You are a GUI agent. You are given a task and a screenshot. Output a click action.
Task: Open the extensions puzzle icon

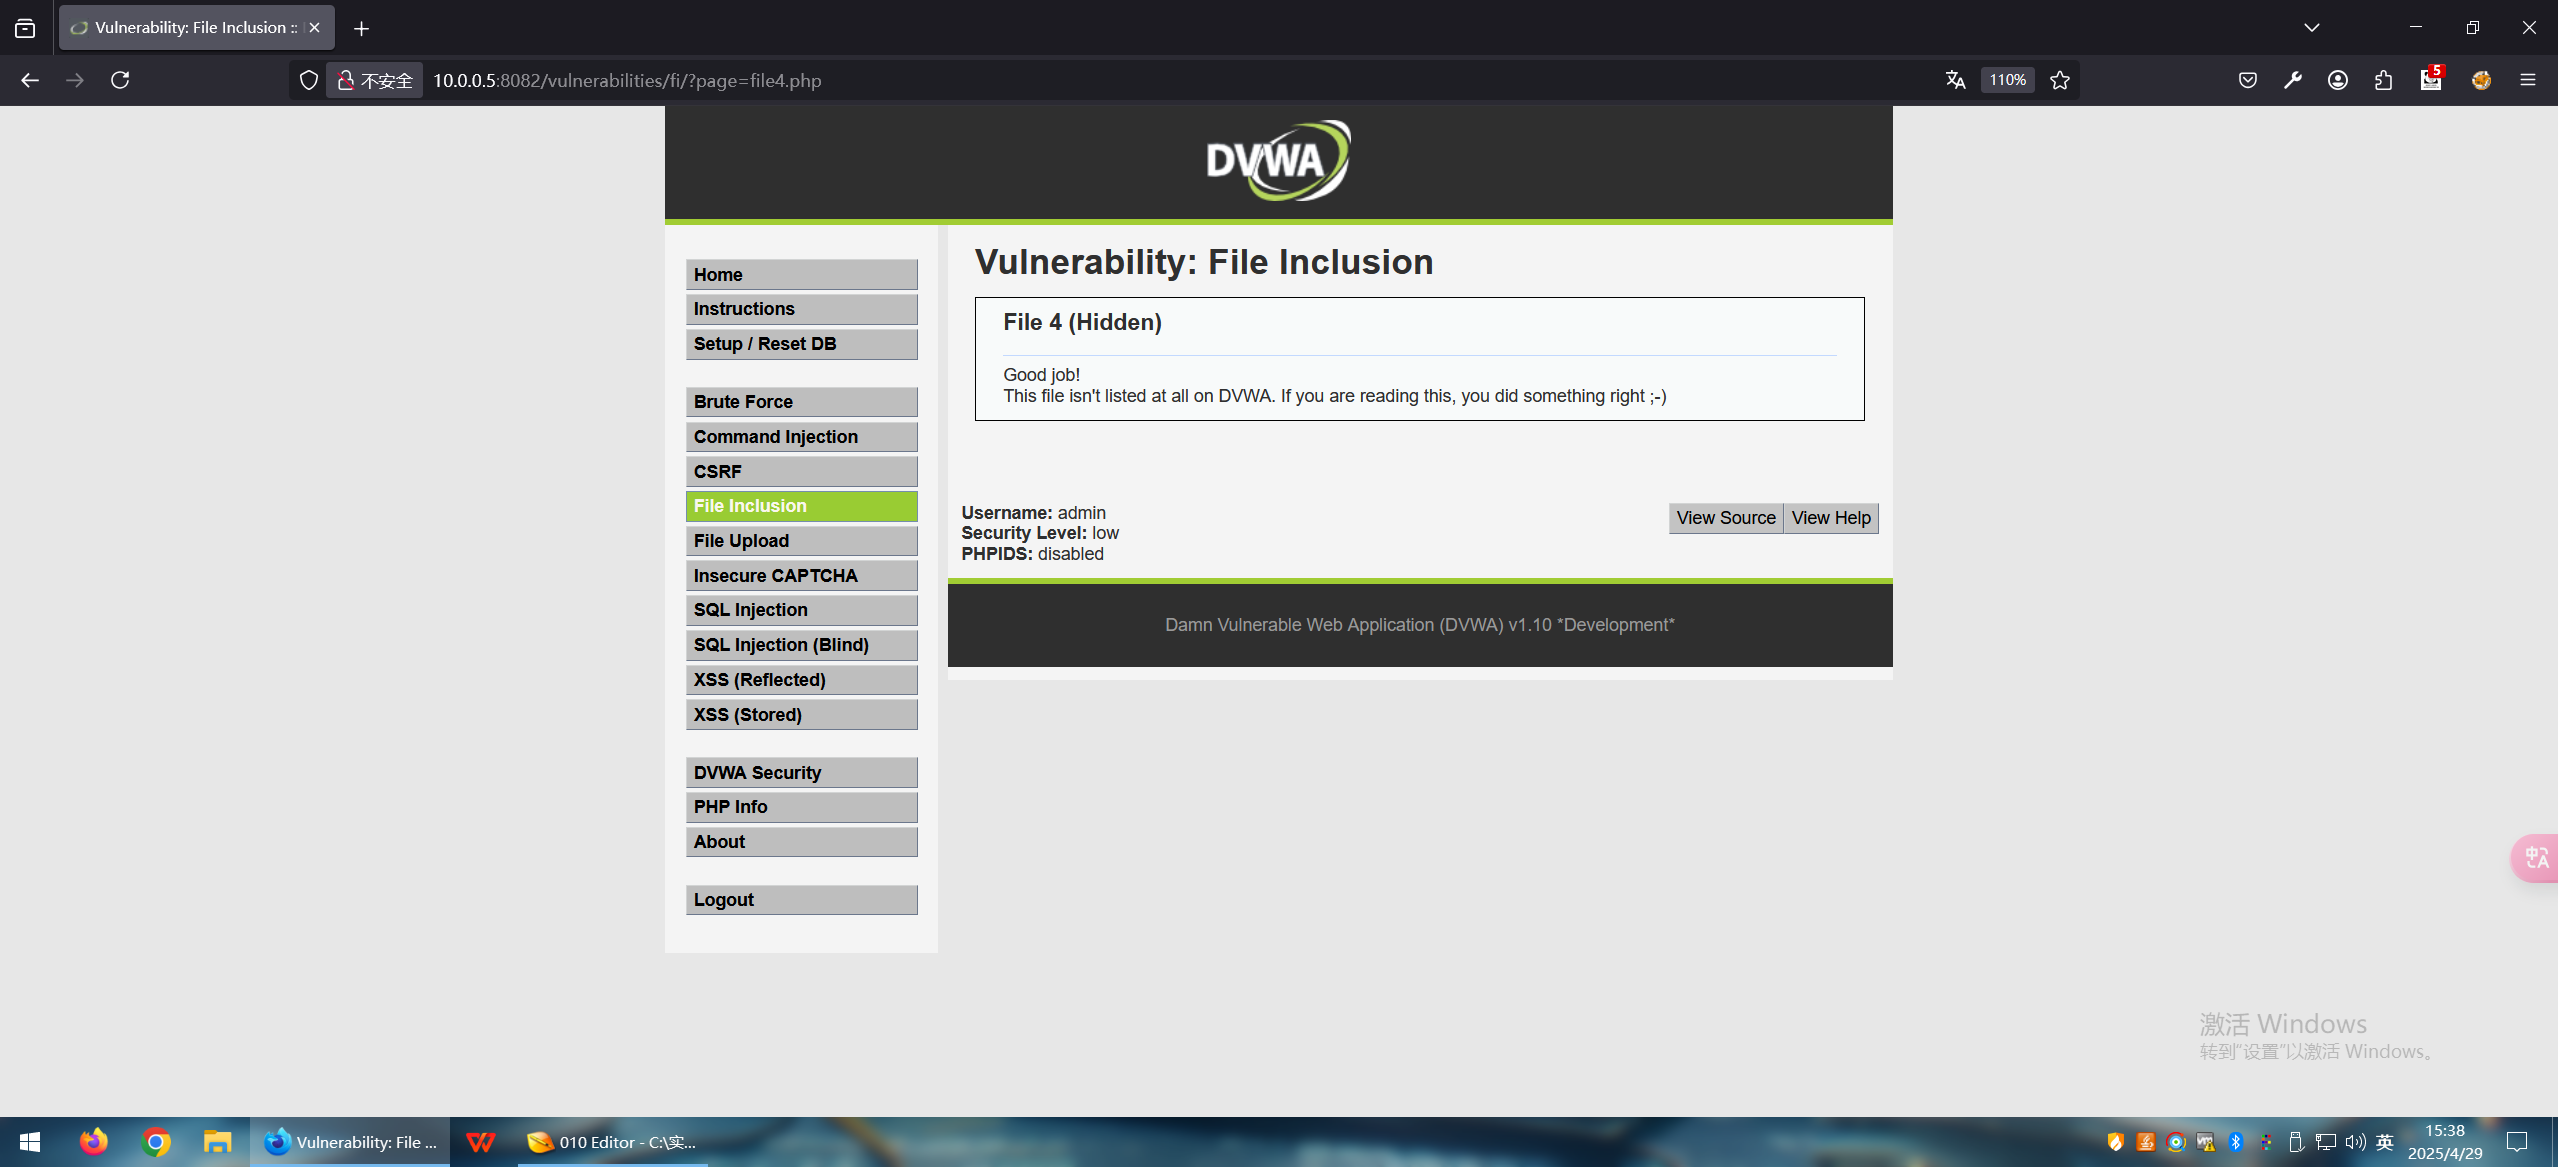click(x=2384, y=80)
